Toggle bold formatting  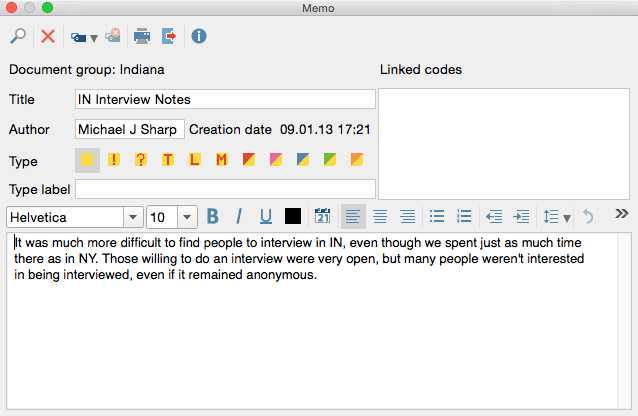(x=213, y=216)
